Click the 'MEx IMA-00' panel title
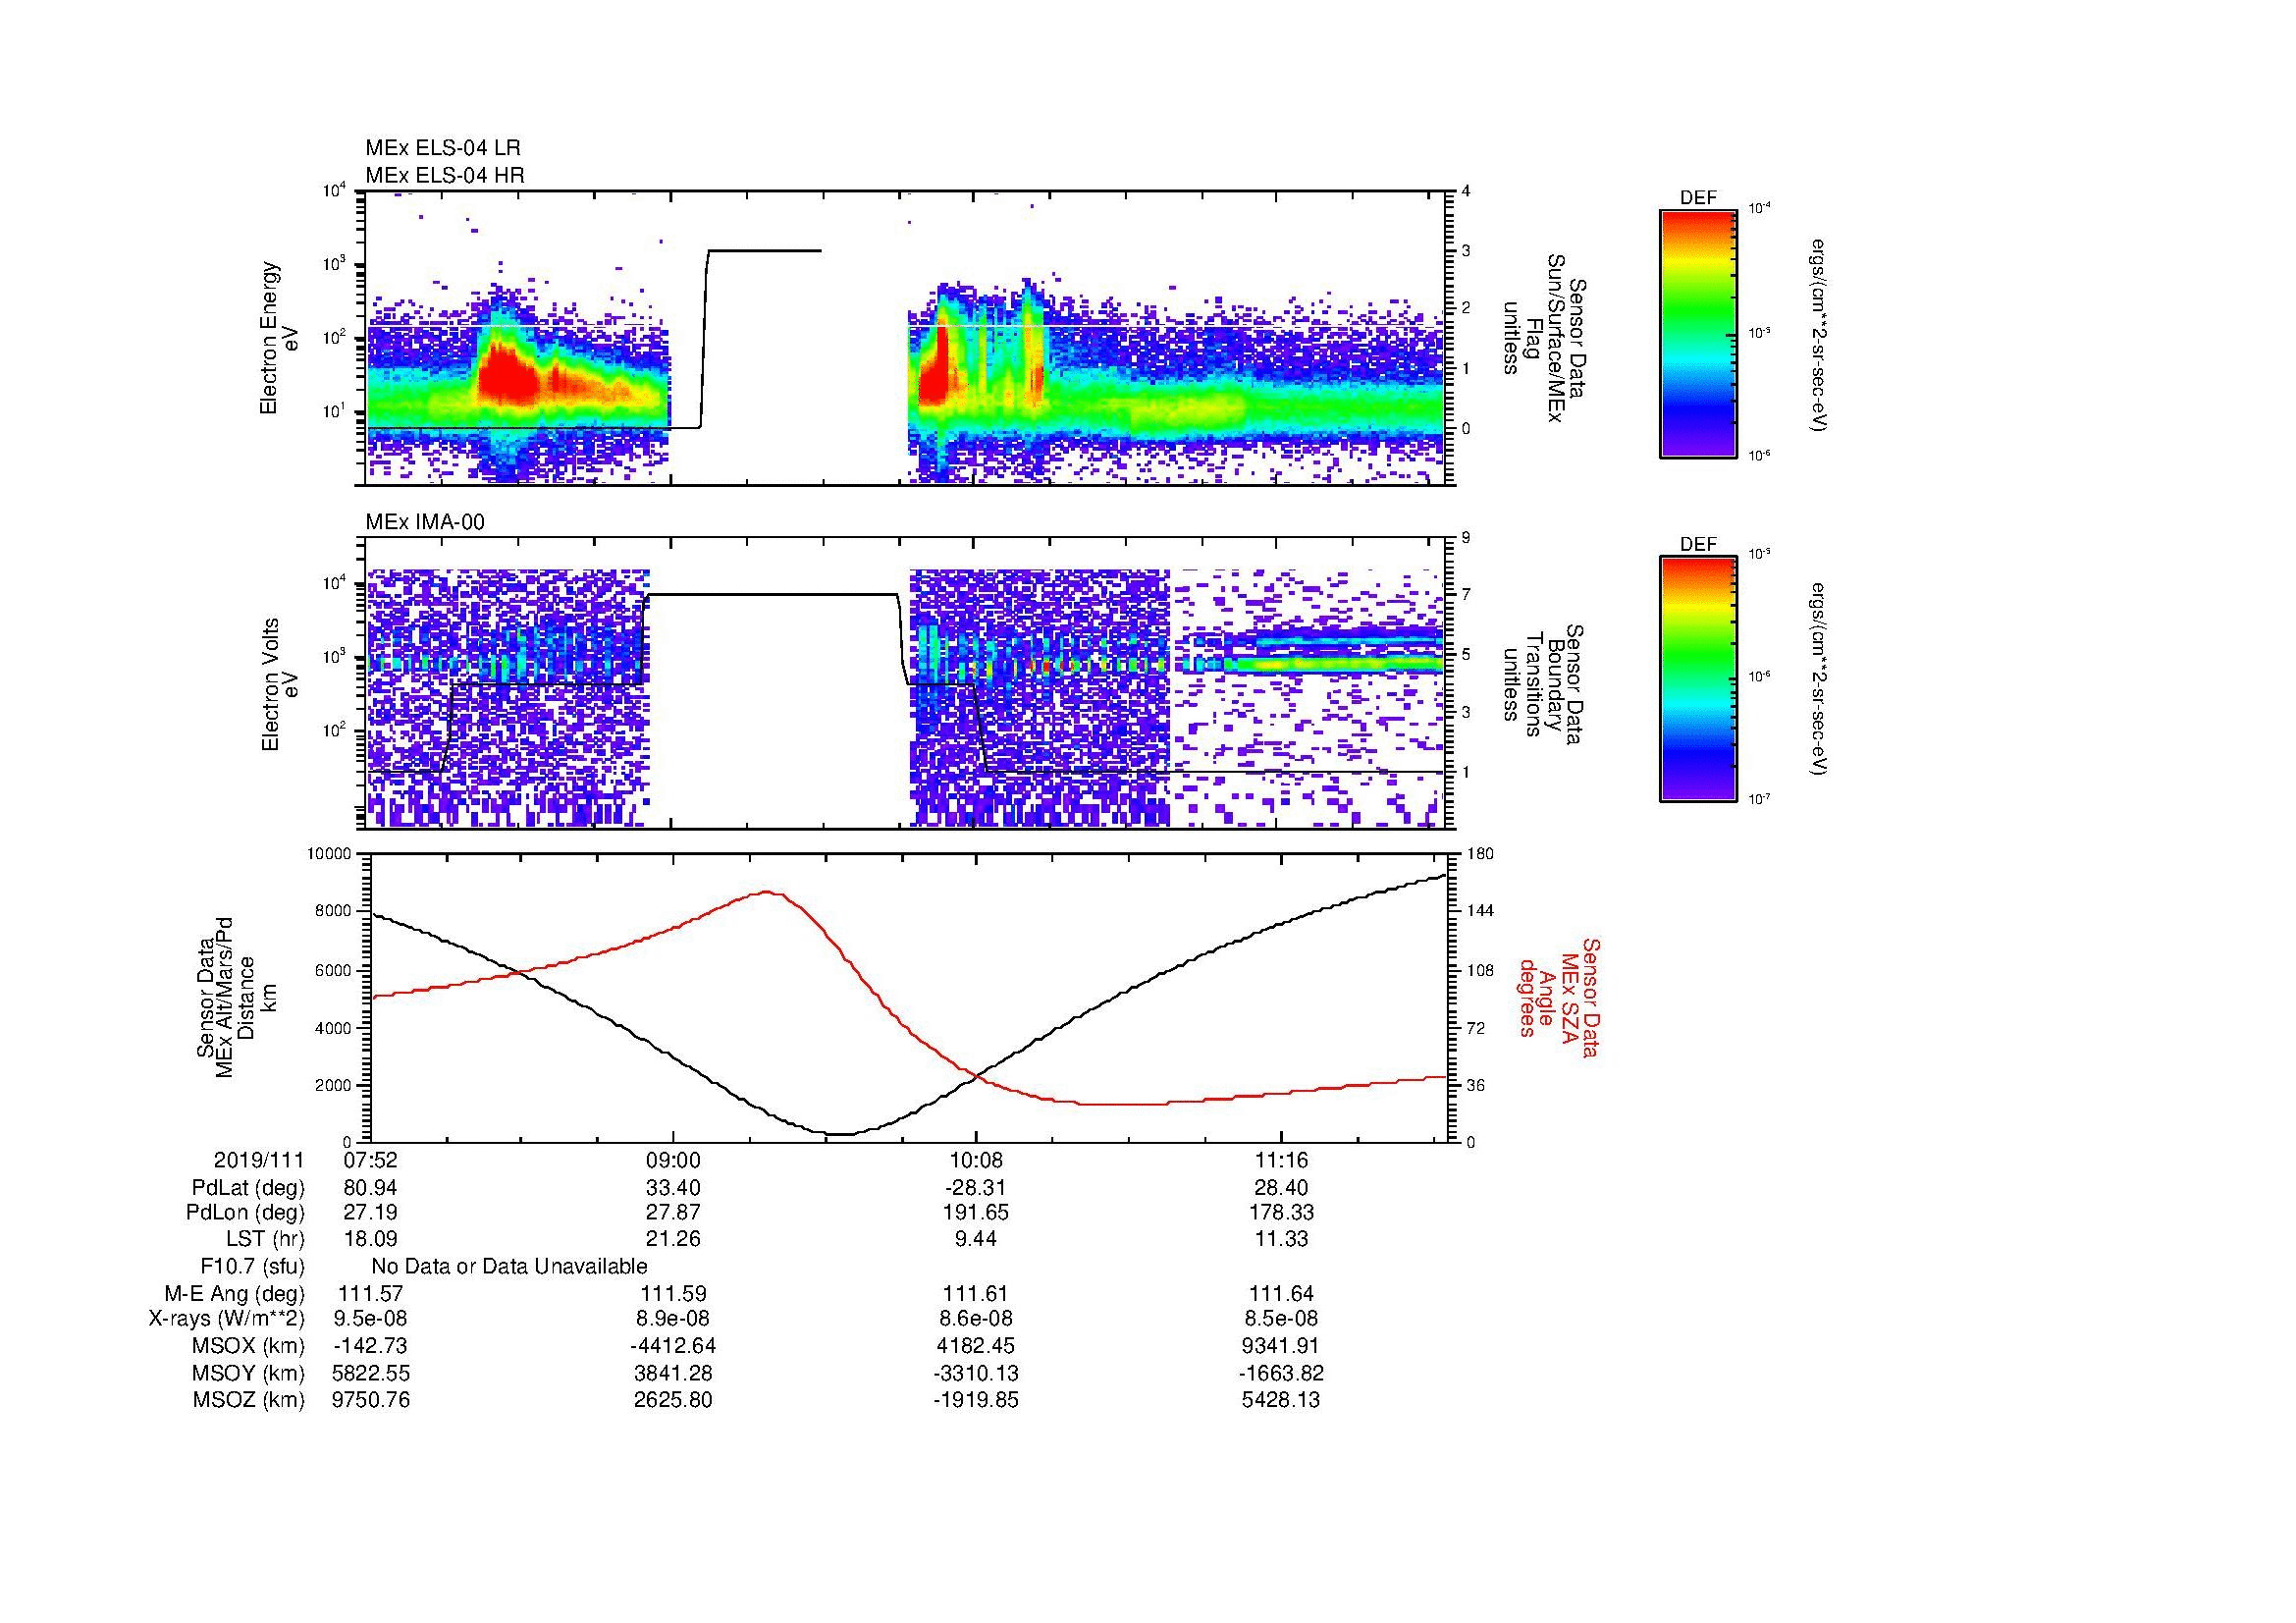The image size is (2296, 1623). (425, 523)
